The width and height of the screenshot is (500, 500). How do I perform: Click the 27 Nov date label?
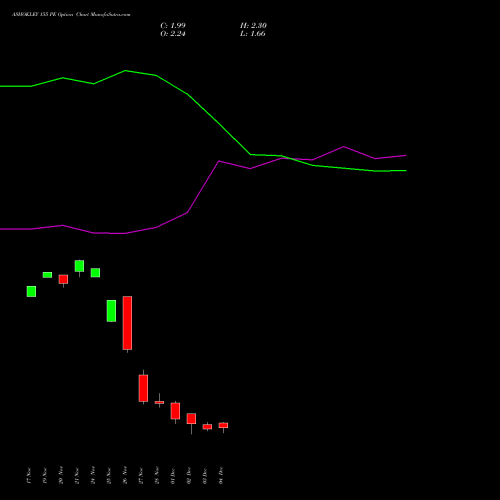click(141, 476)
